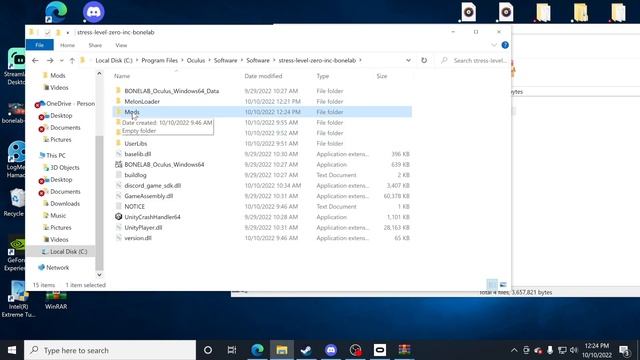Go up one folder level
640x360 pixels.
[x=72, y=60]
